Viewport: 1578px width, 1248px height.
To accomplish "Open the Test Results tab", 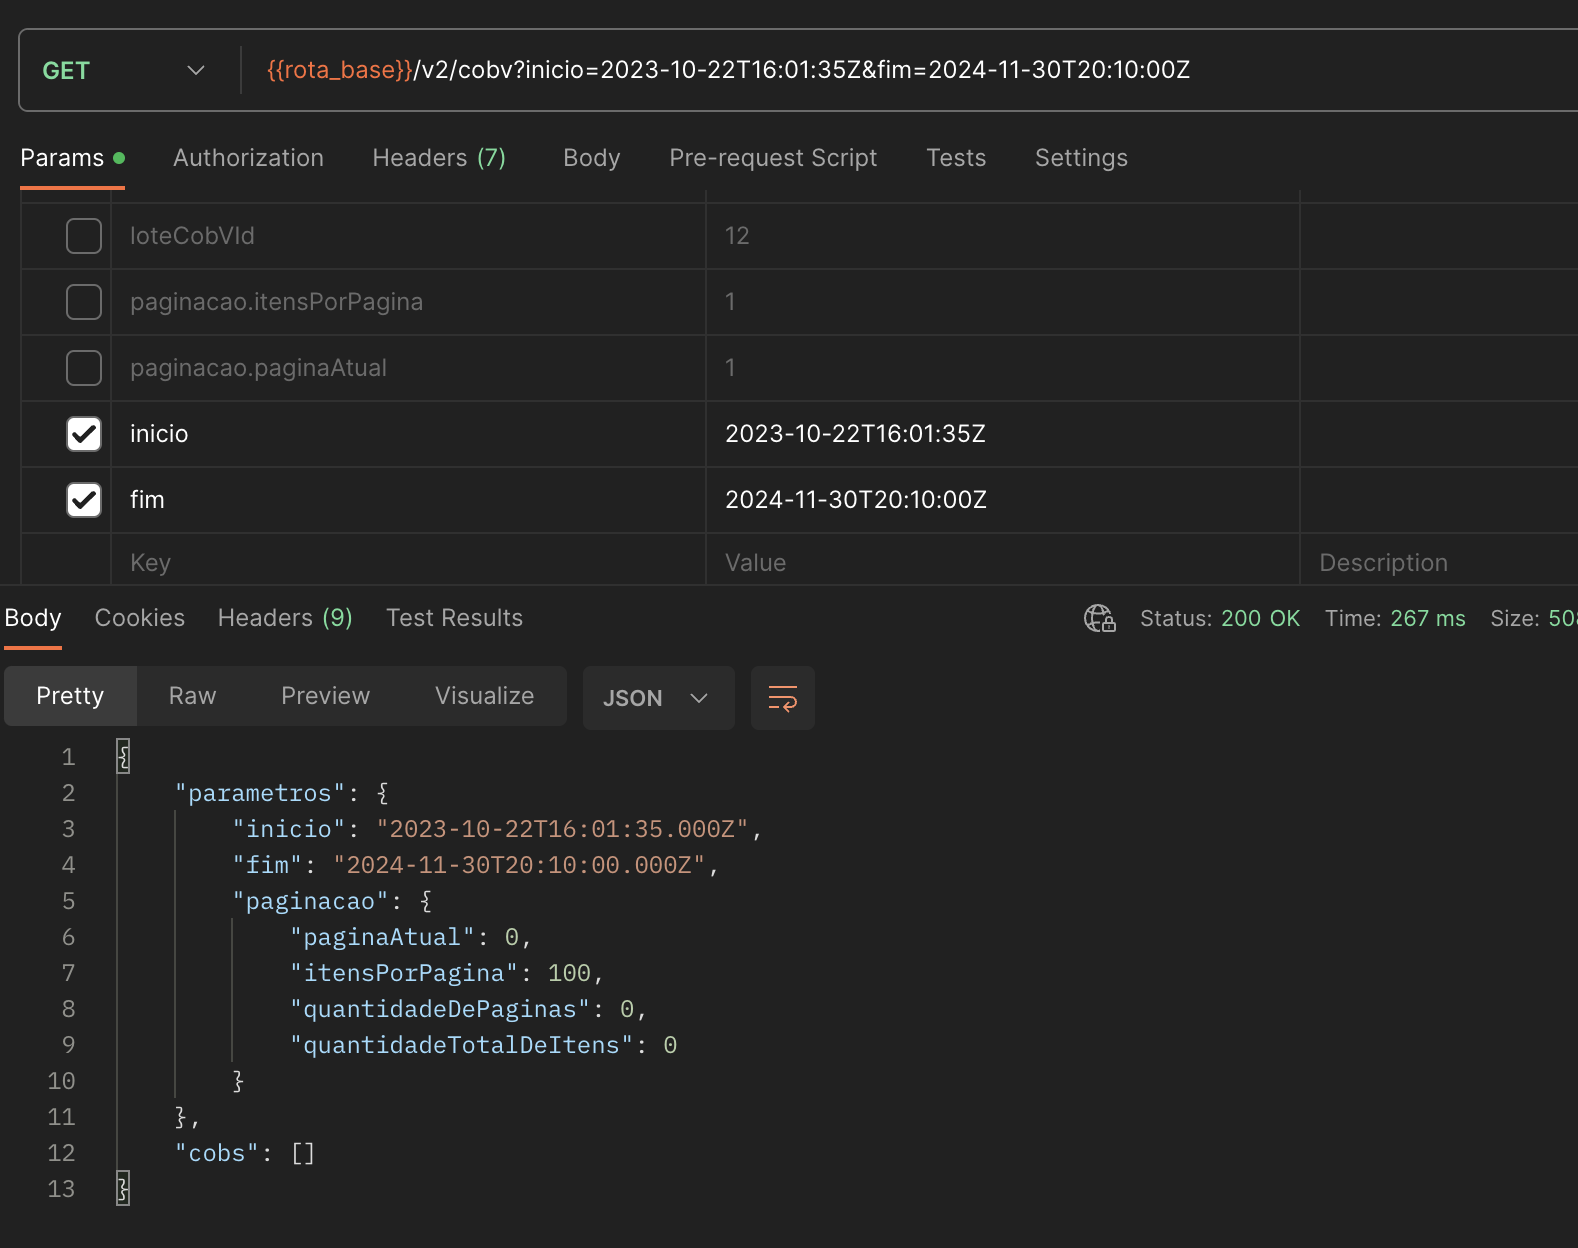I will pyautogui.click(x=454, y=618).
